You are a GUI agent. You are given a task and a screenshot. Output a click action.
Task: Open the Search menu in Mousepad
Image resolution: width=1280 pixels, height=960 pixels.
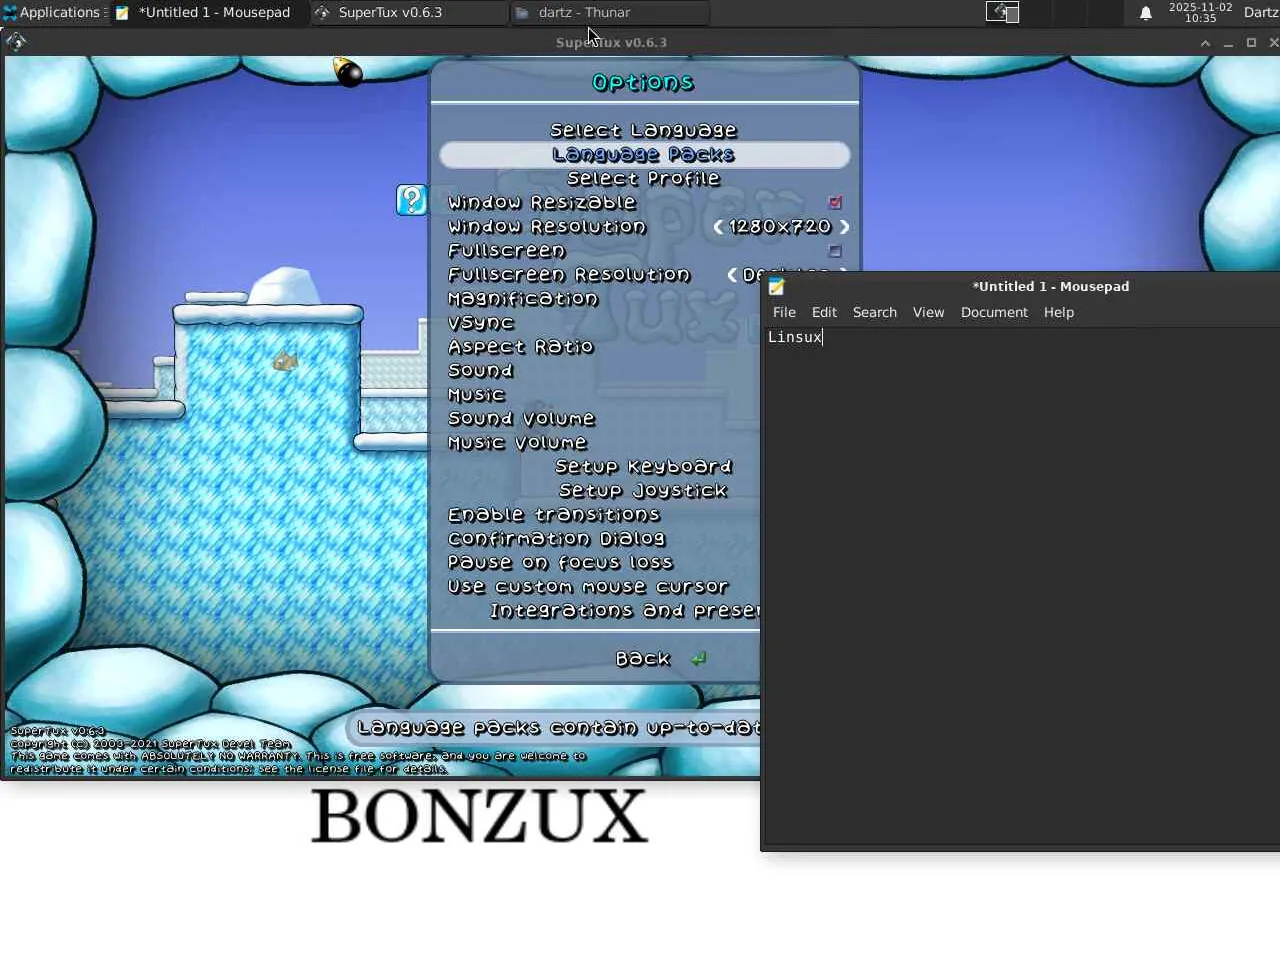coord(875,313)
